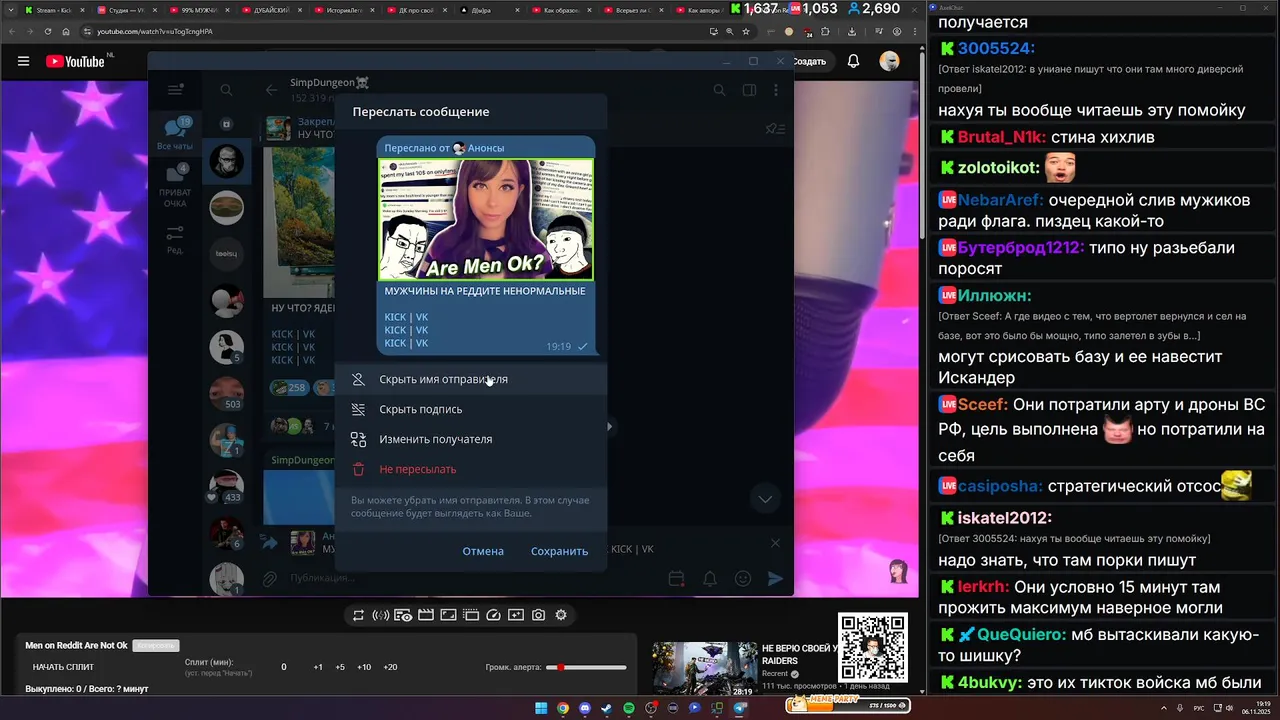Screen dimensions: 1280x720
Task: Open emoji picker smiley icon
Action: [x=743, y=578]
